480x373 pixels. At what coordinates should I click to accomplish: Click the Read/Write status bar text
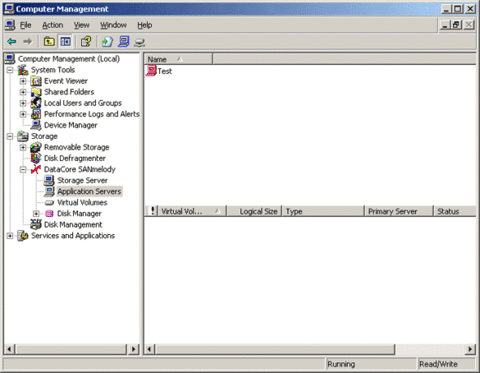point(438,364)
